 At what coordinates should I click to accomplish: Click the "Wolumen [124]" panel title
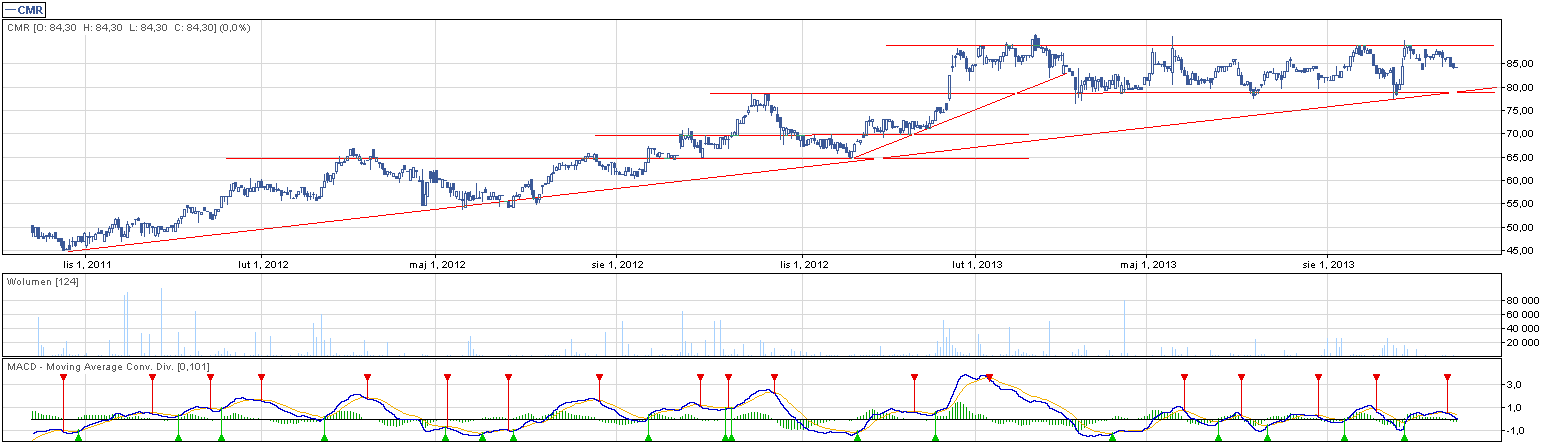coord(43,283)
